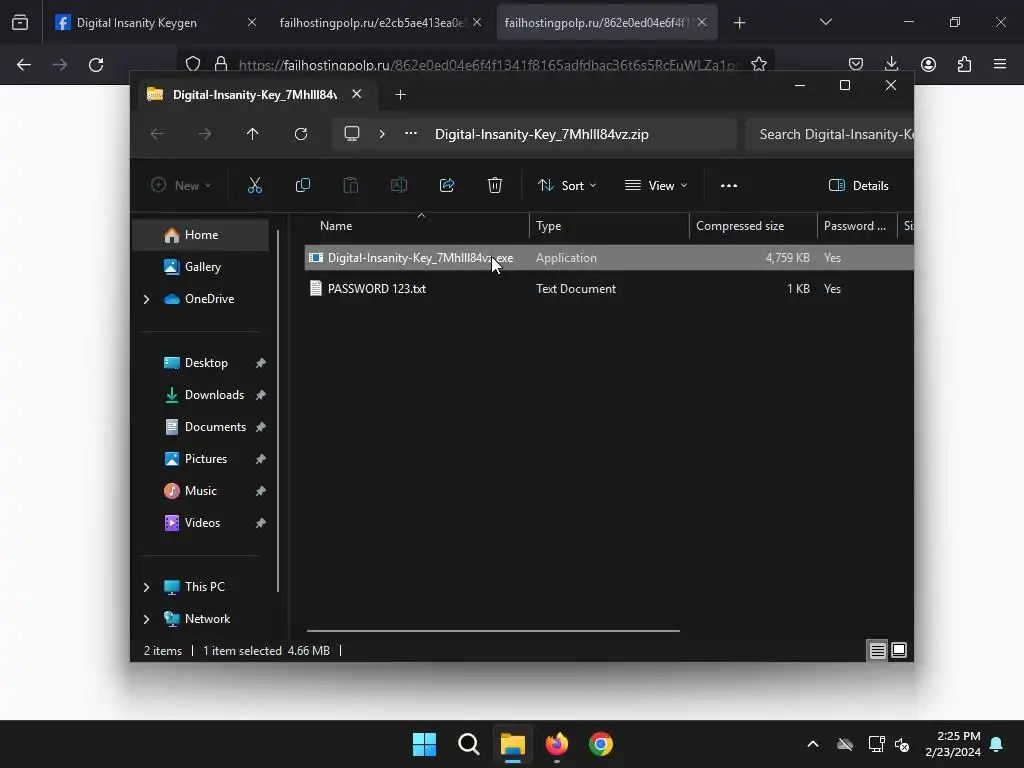This screenshot has height=768, width=1024.
Task: List all Firefox tabs dropdown arrow
Action: pos(825,22)
